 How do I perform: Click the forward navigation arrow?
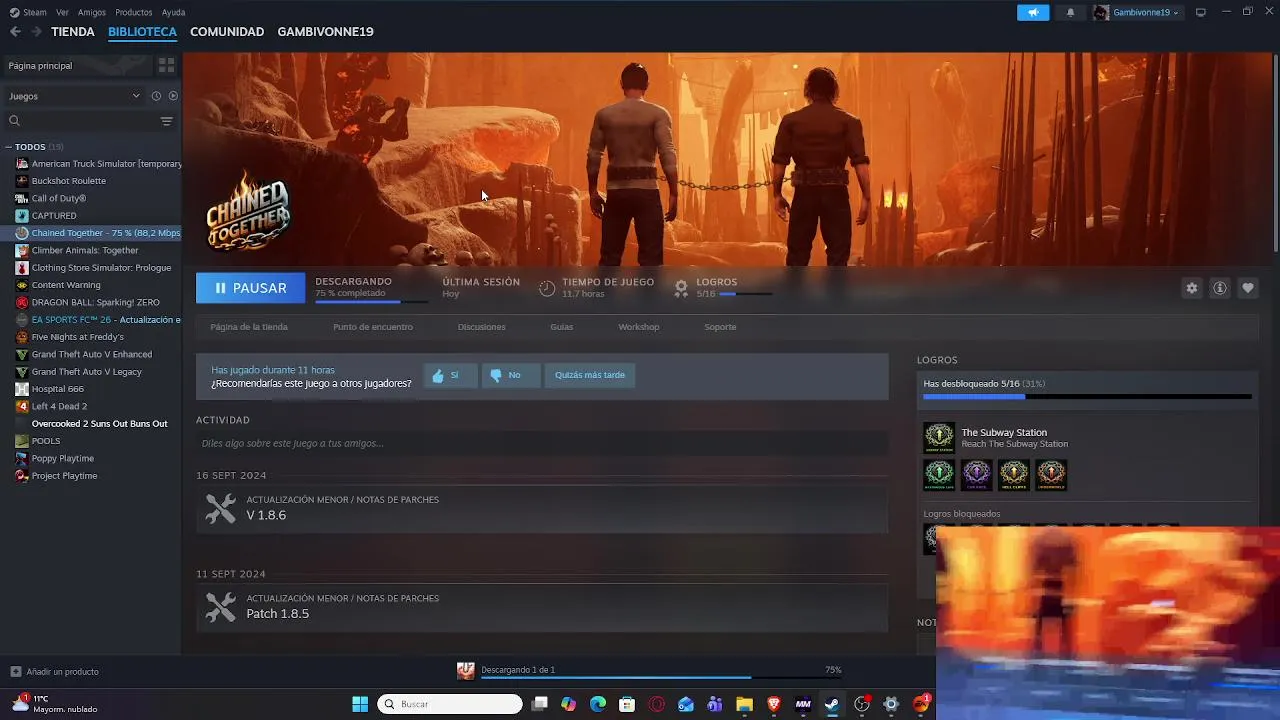point(36,32)
